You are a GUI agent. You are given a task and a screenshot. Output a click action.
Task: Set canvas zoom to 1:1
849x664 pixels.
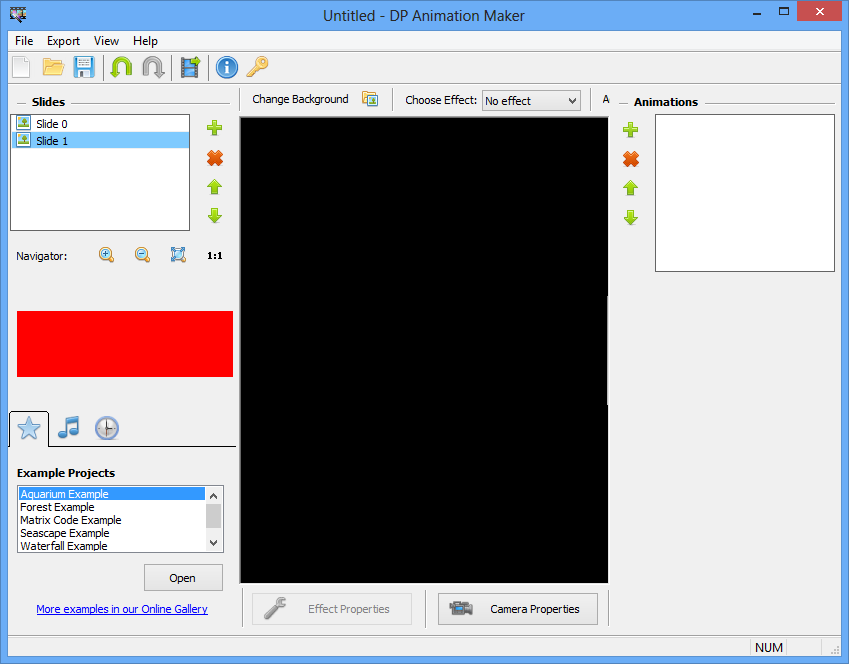point(214,255)
